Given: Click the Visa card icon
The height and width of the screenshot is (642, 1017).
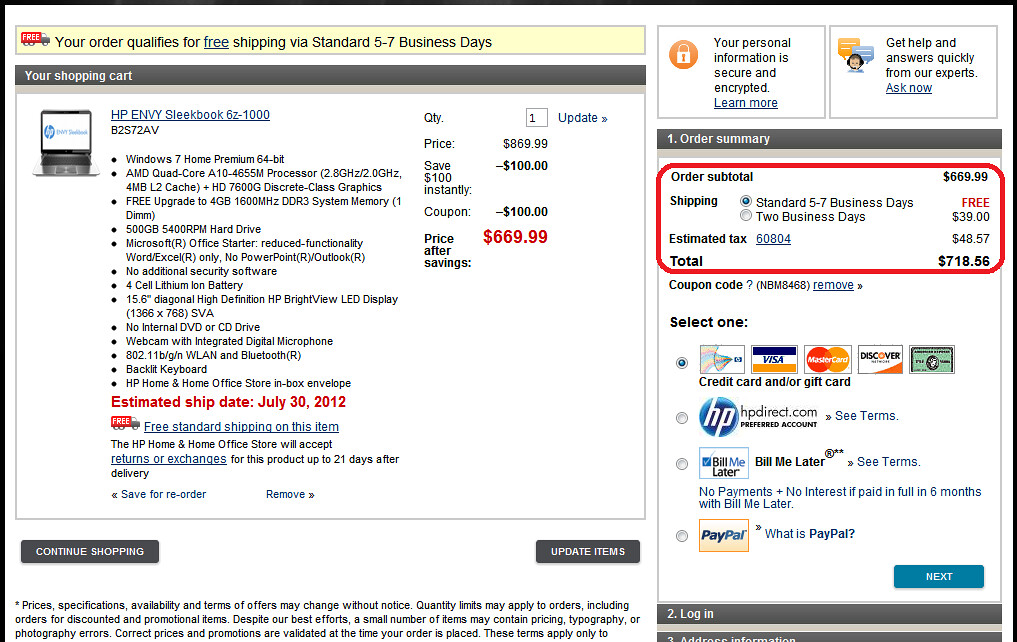Looking at the screenshot, I should point(774,359).
